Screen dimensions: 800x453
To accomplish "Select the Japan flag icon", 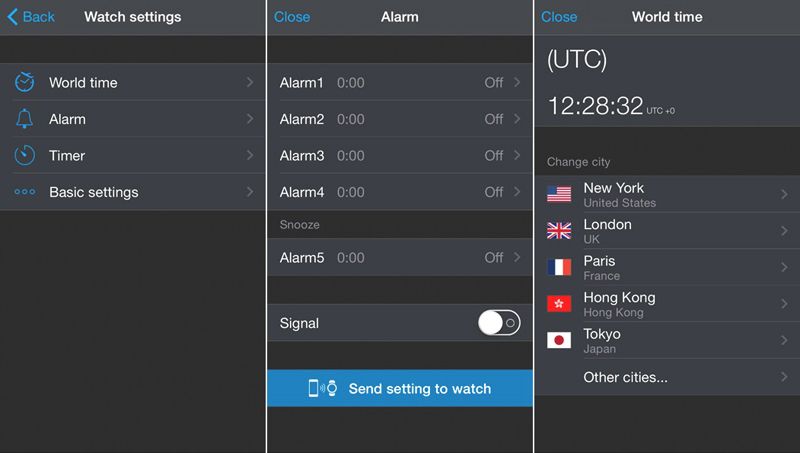I will point(559,340).
